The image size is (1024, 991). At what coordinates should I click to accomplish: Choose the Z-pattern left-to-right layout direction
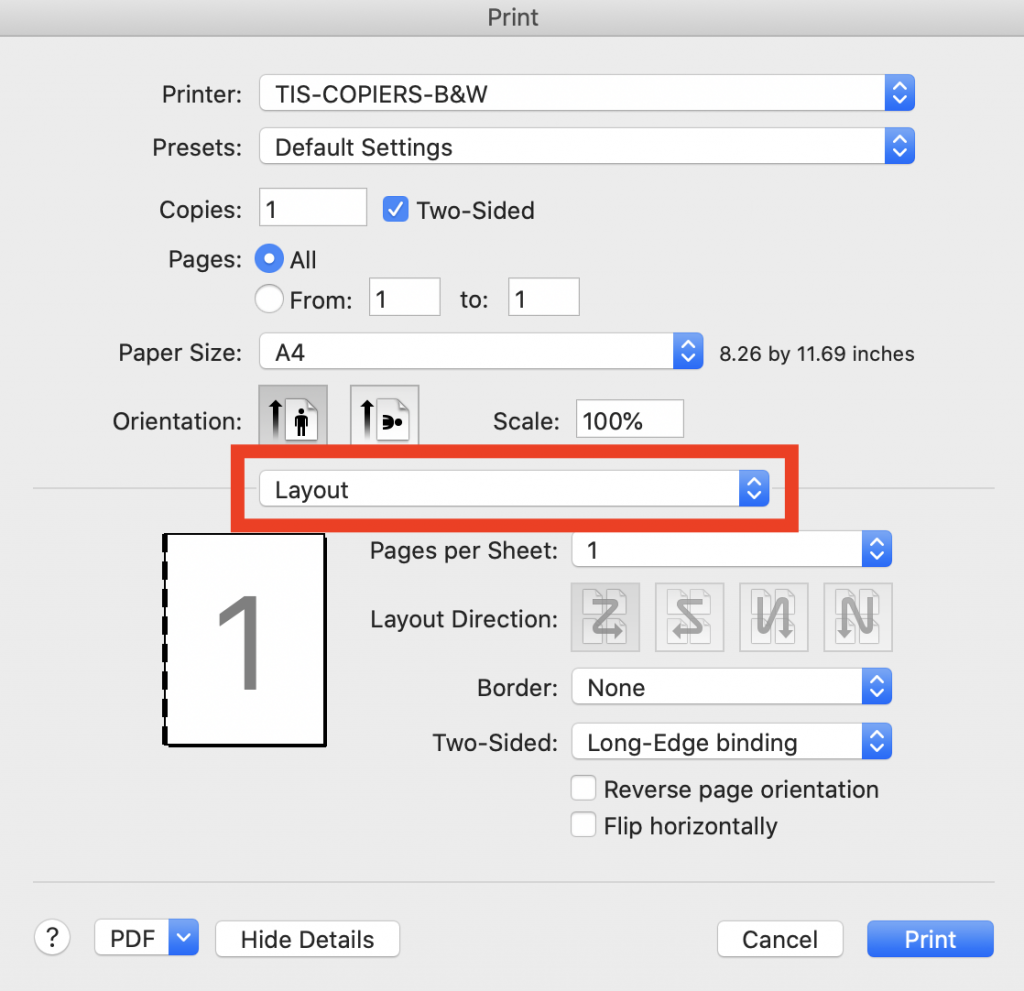click(604, 618)
